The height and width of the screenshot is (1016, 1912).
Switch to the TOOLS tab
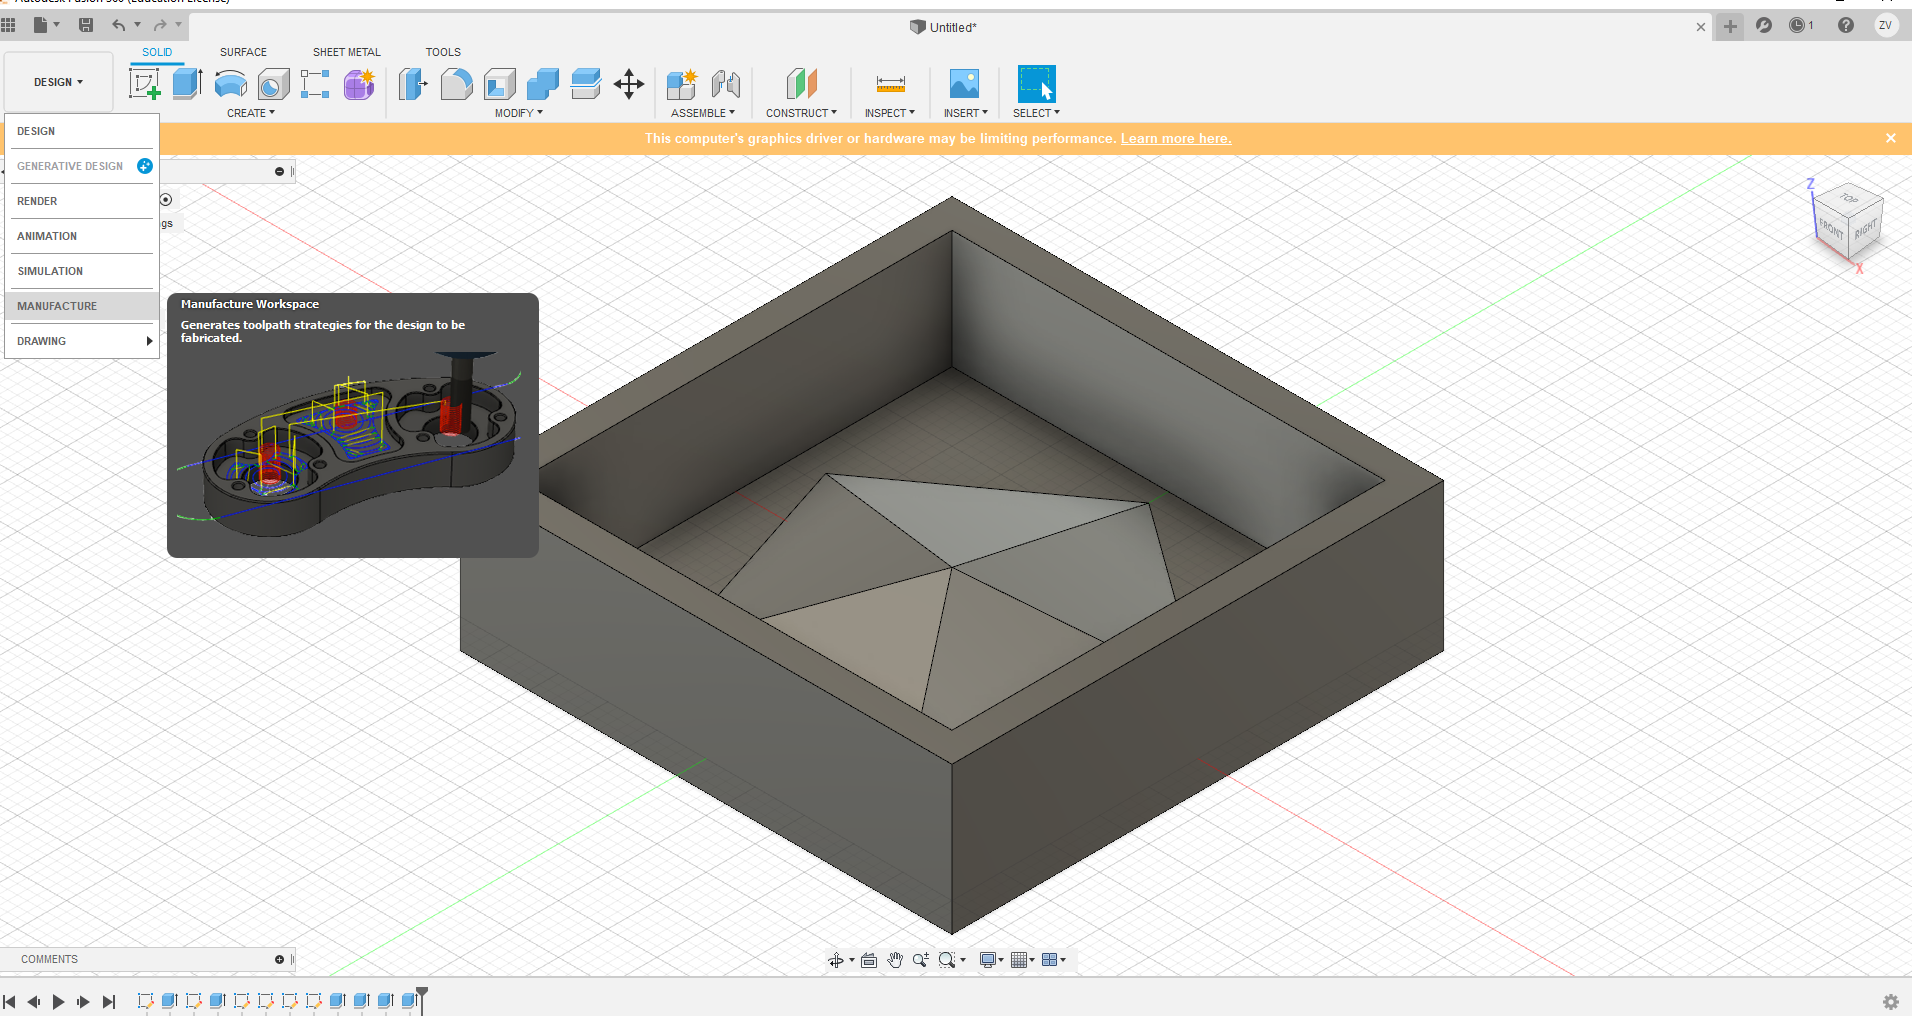(x=443, y=52)
